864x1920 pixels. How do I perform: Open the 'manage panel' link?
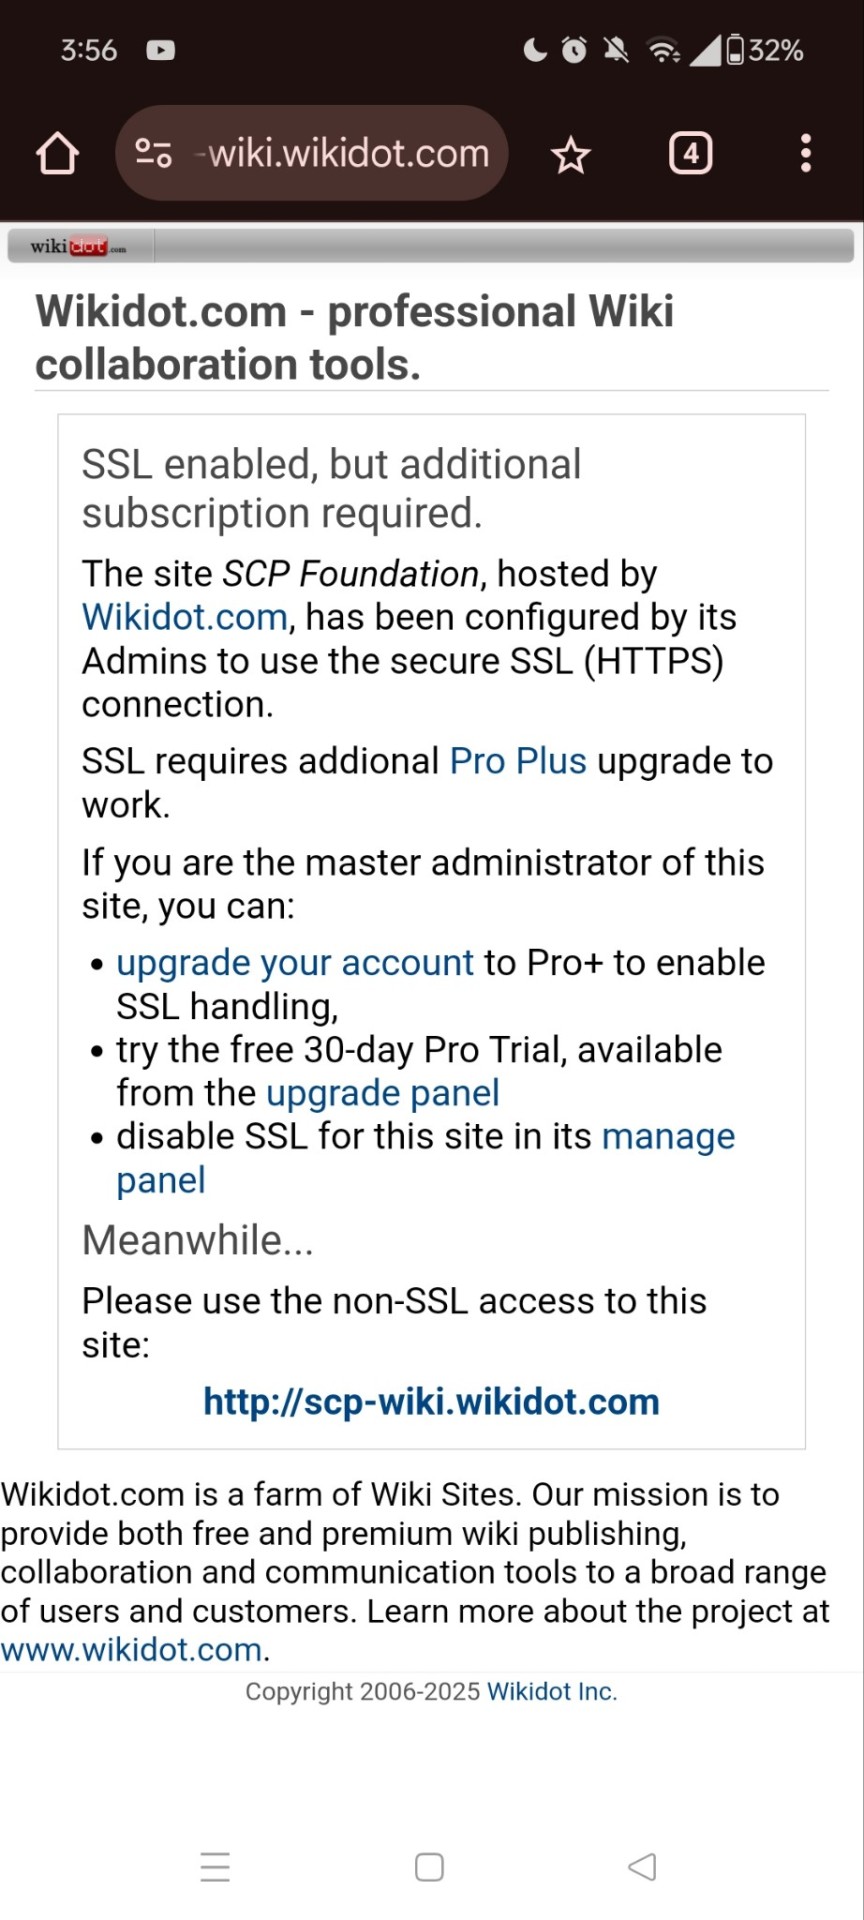pos(426,1158)
